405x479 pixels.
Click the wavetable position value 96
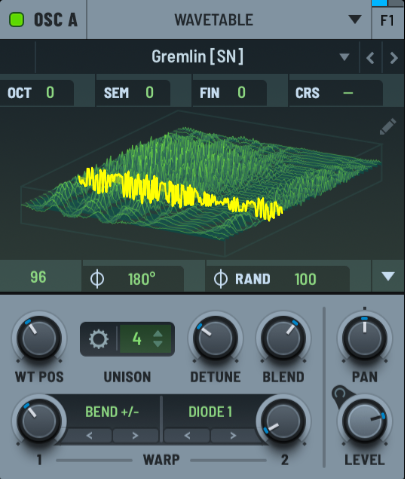point(38,277)
